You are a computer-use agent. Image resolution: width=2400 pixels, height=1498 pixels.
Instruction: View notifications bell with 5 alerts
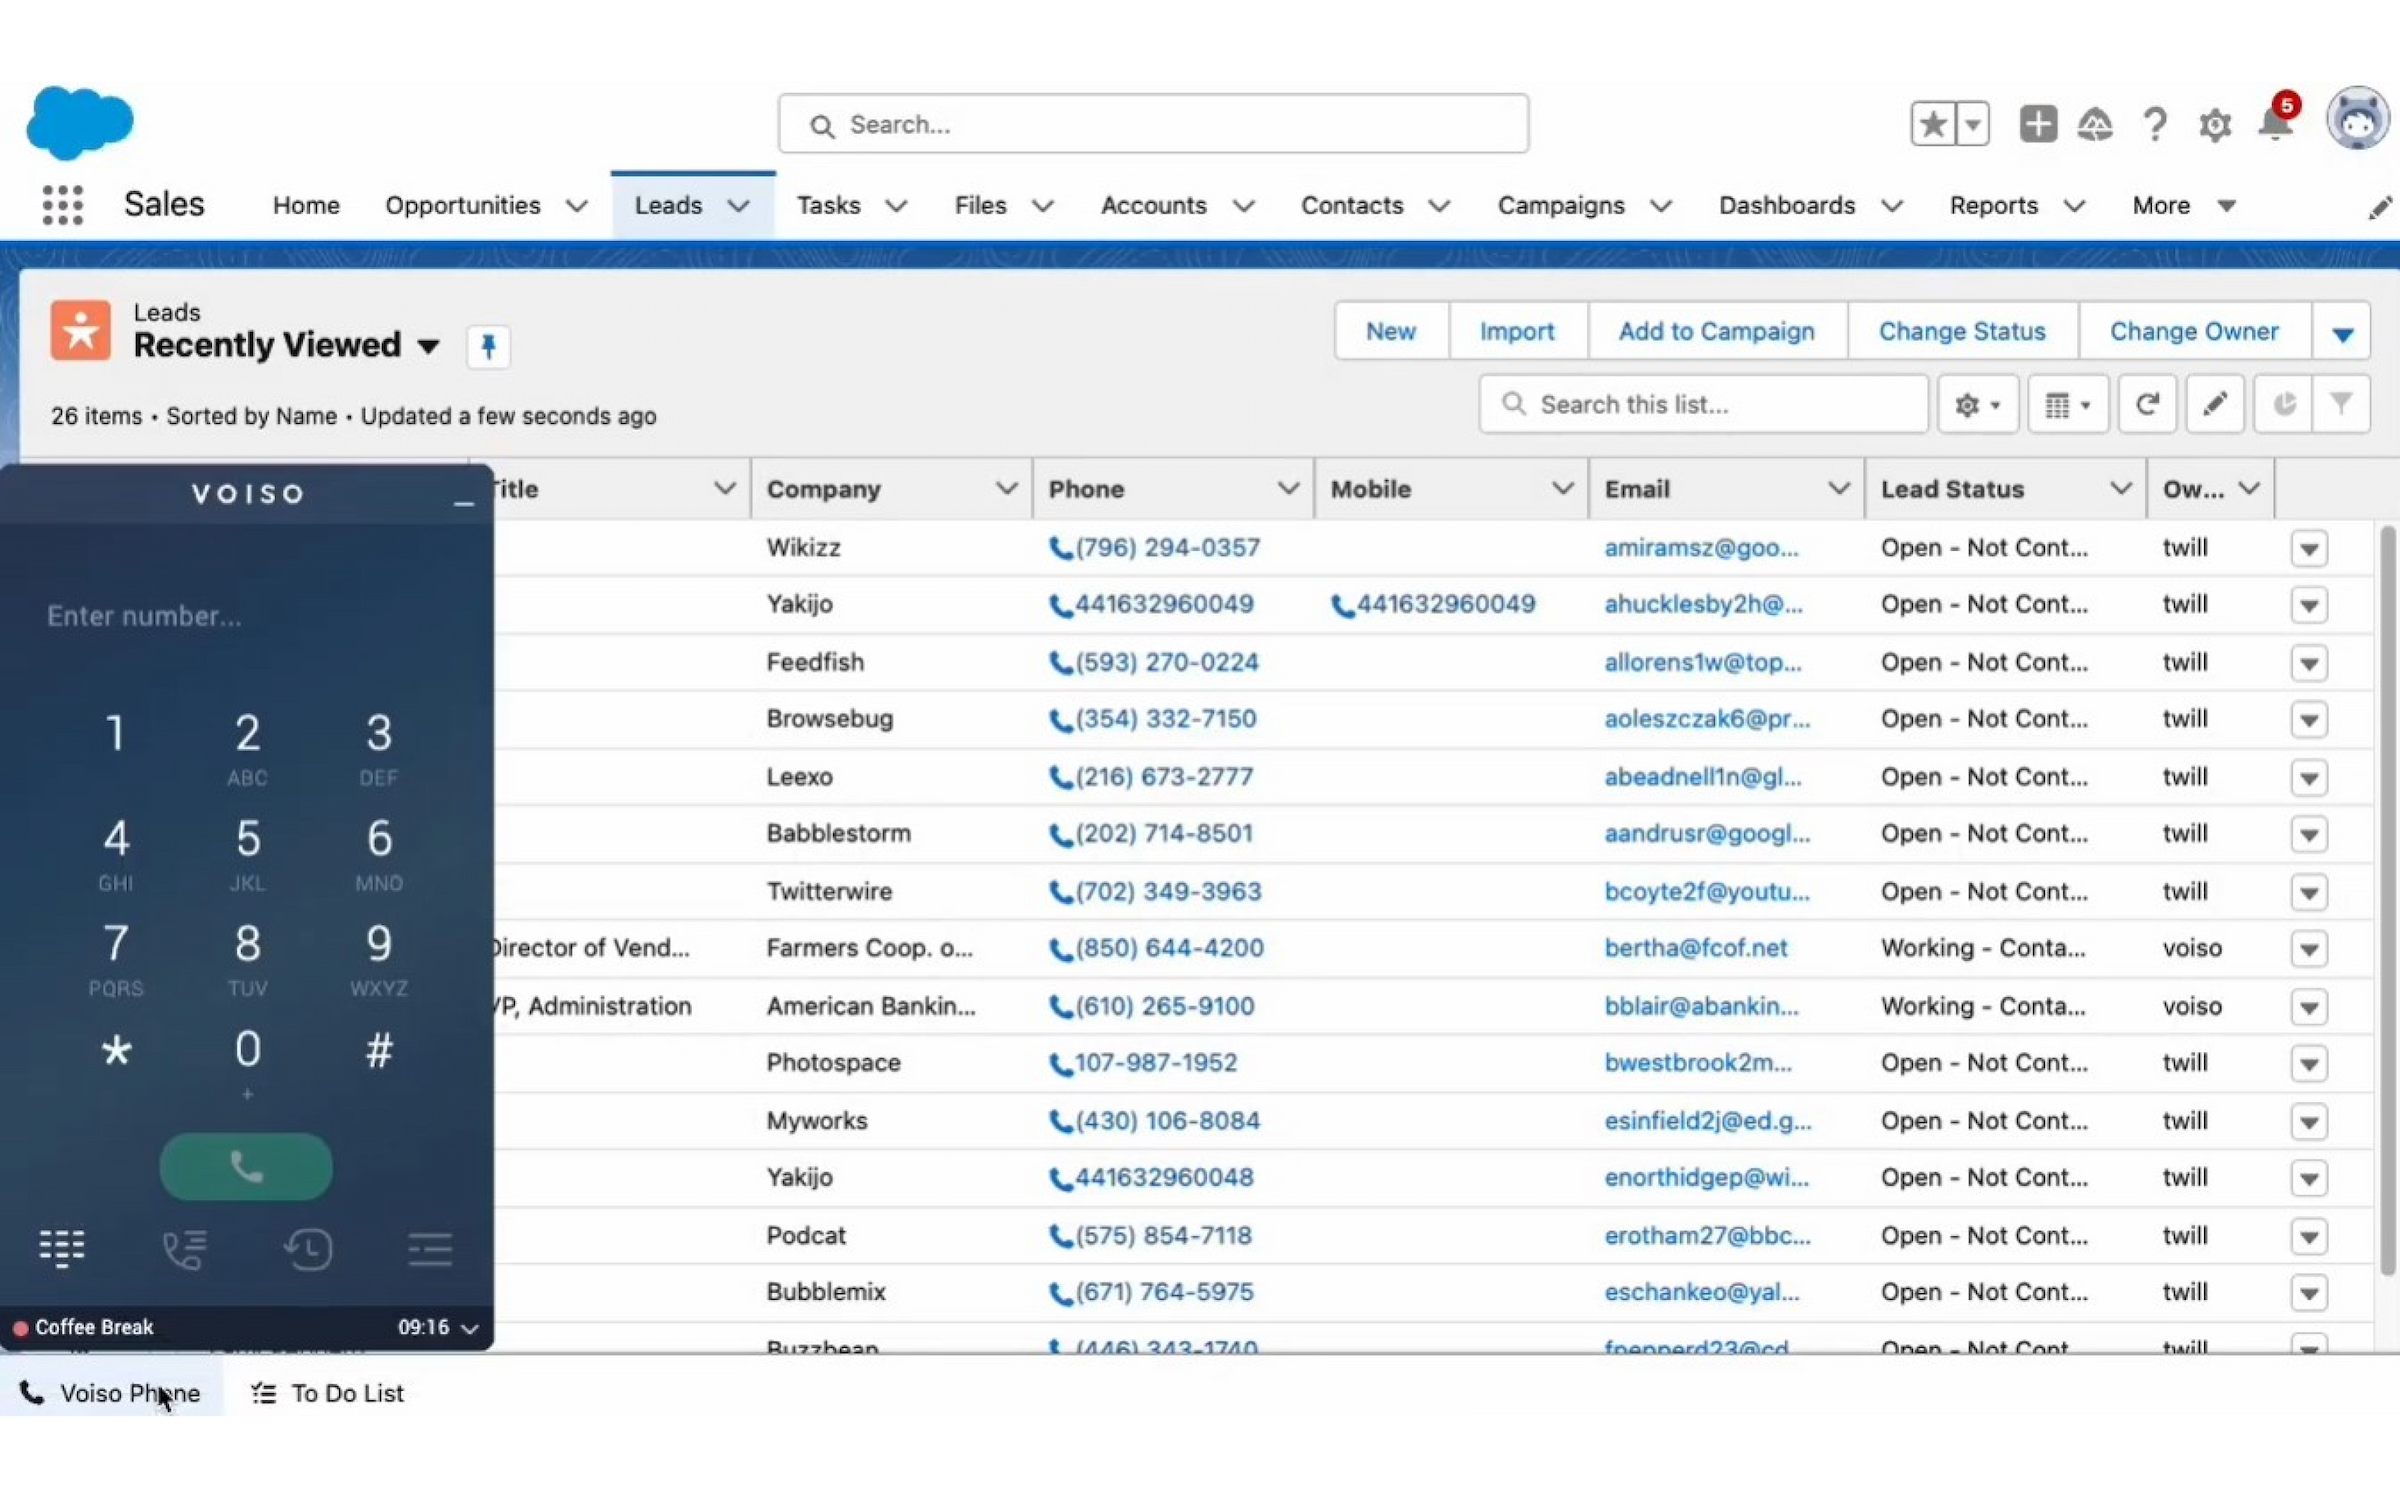click(x=2277, y=121)
